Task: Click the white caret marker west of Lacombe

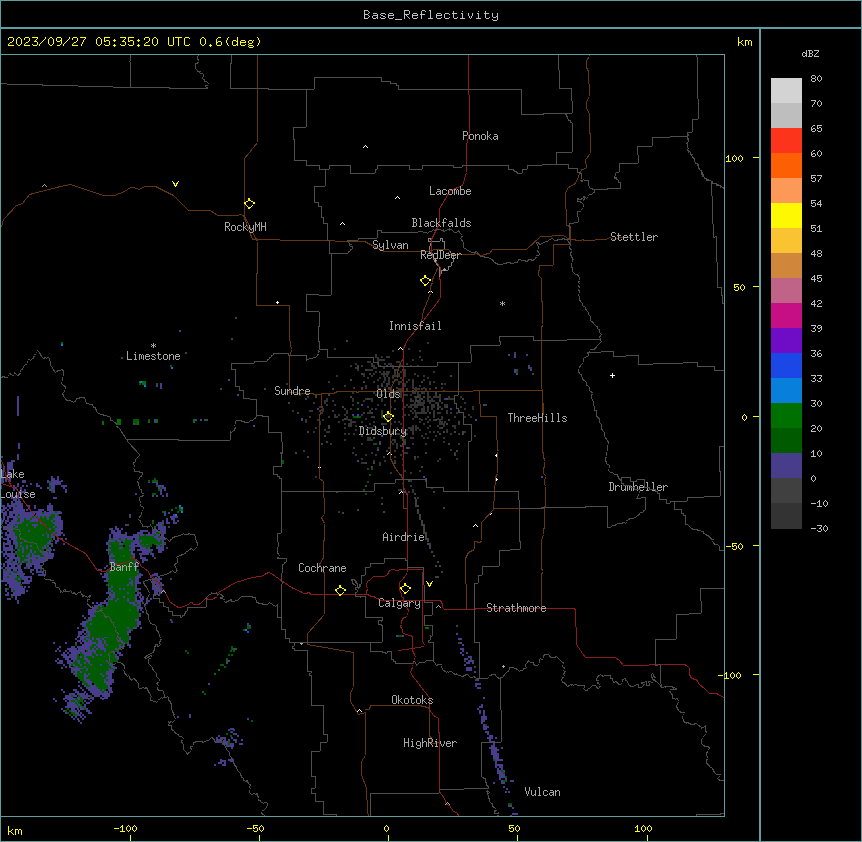Action: click(x=397, y=197)
